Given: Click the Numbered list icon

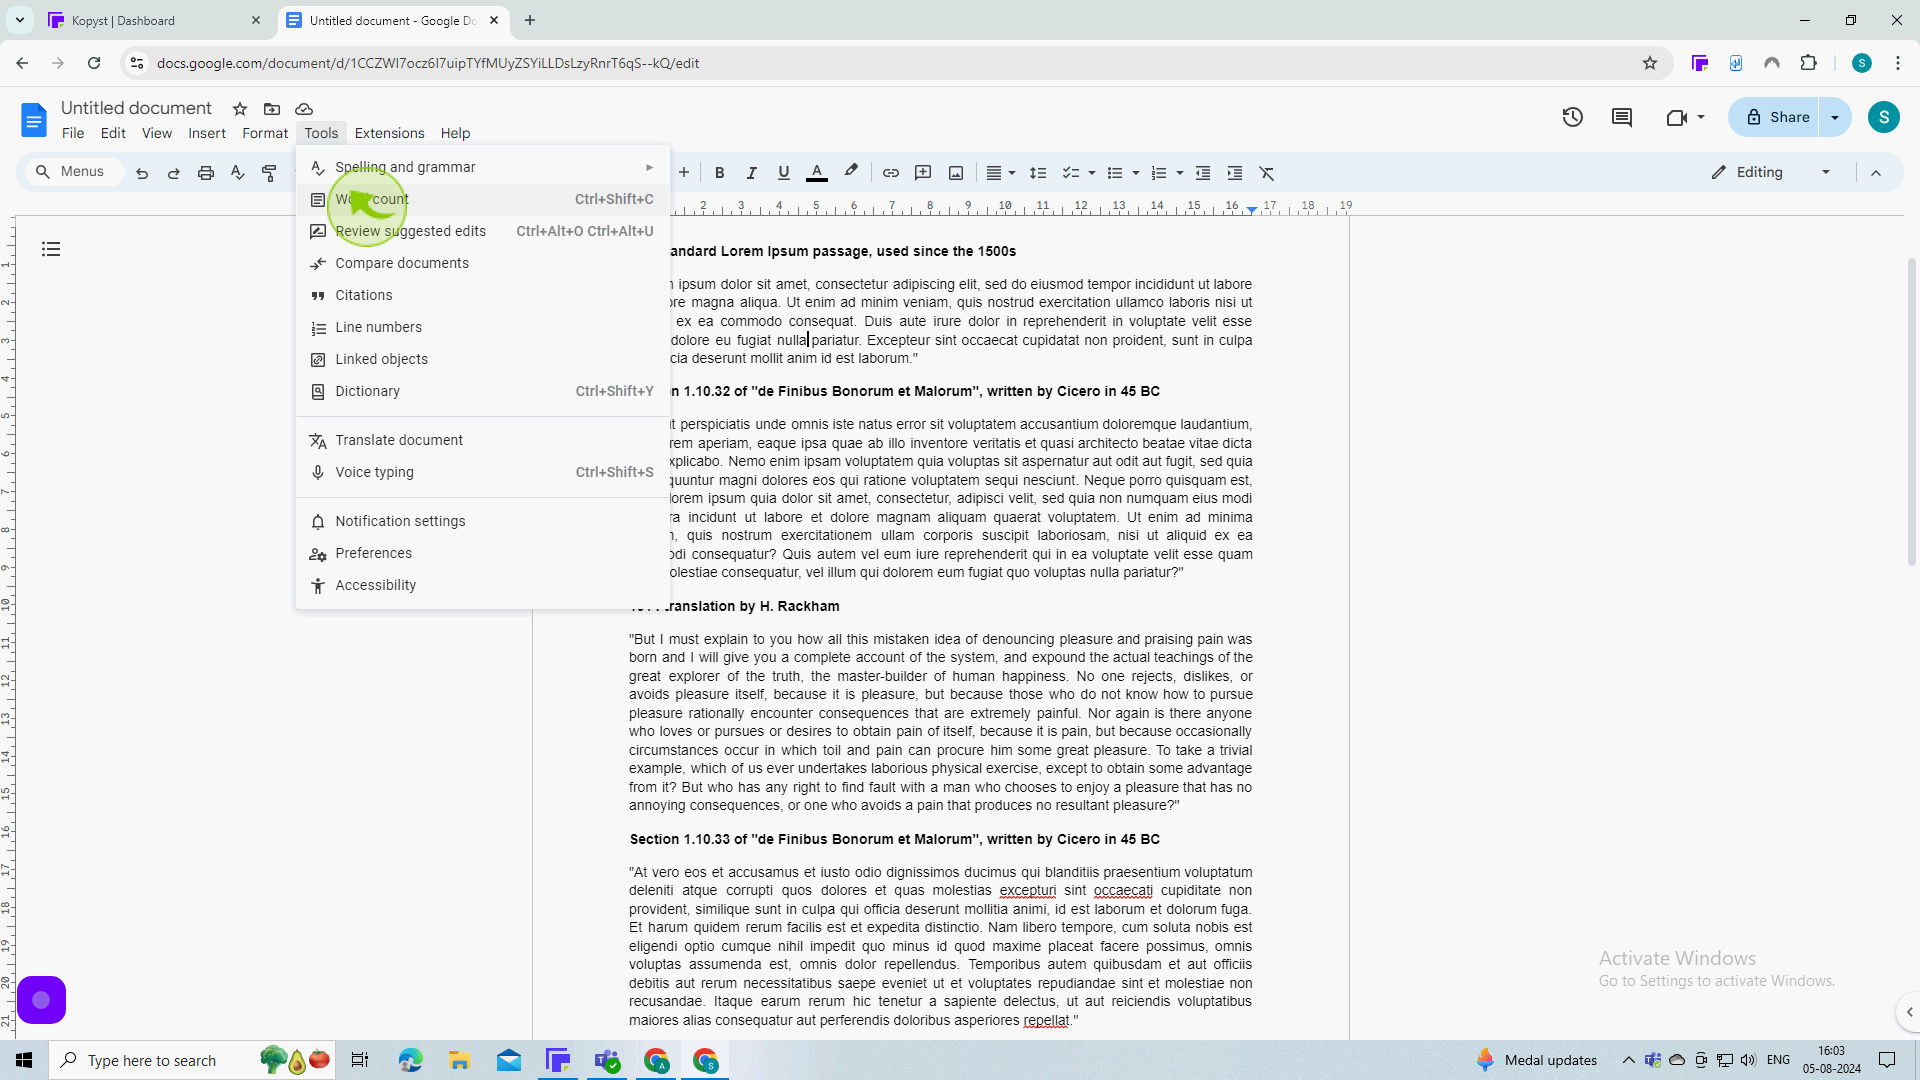Looking at the screenshot, I should tap(1159, 173).
